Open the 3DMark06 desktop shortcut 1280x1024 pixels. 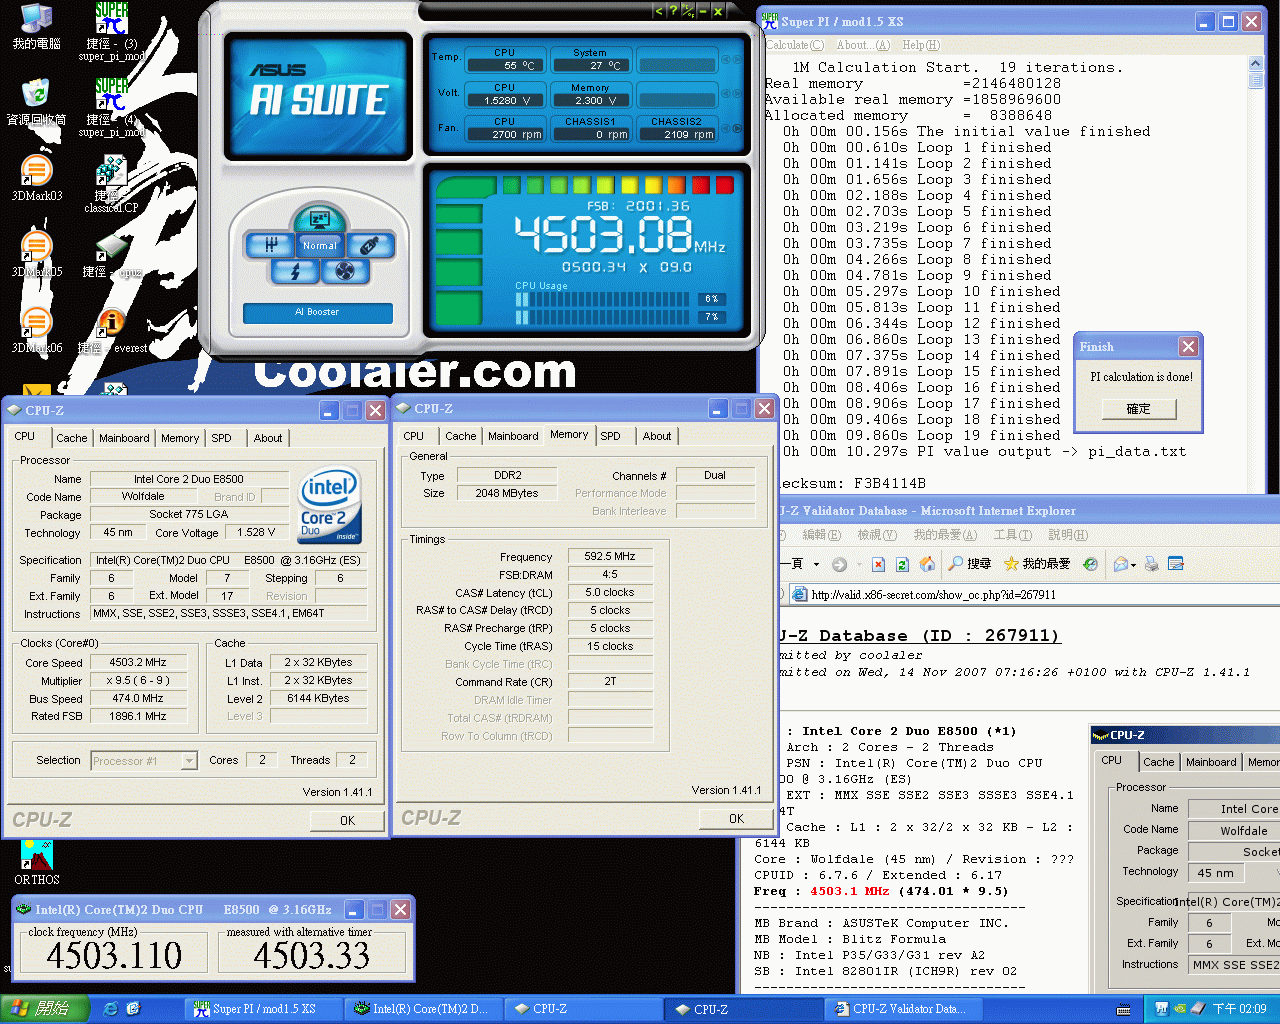tap(37, 330)
